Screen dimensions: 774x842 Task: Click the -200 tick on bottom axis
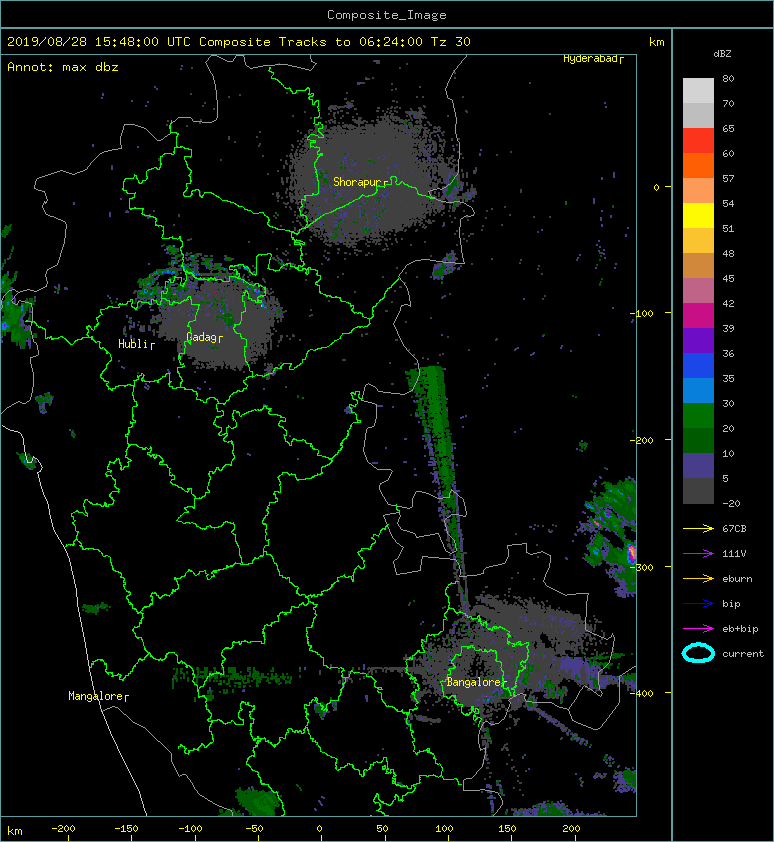coord(63,829)
